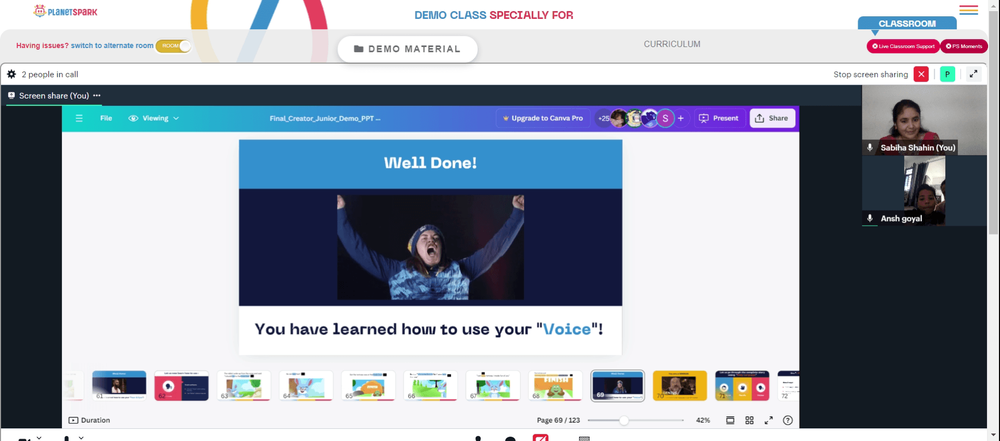Click the add collaborator plus icon
This screenshot has width=1000, height=441.
pyautogui.click(x=680, y=118)
